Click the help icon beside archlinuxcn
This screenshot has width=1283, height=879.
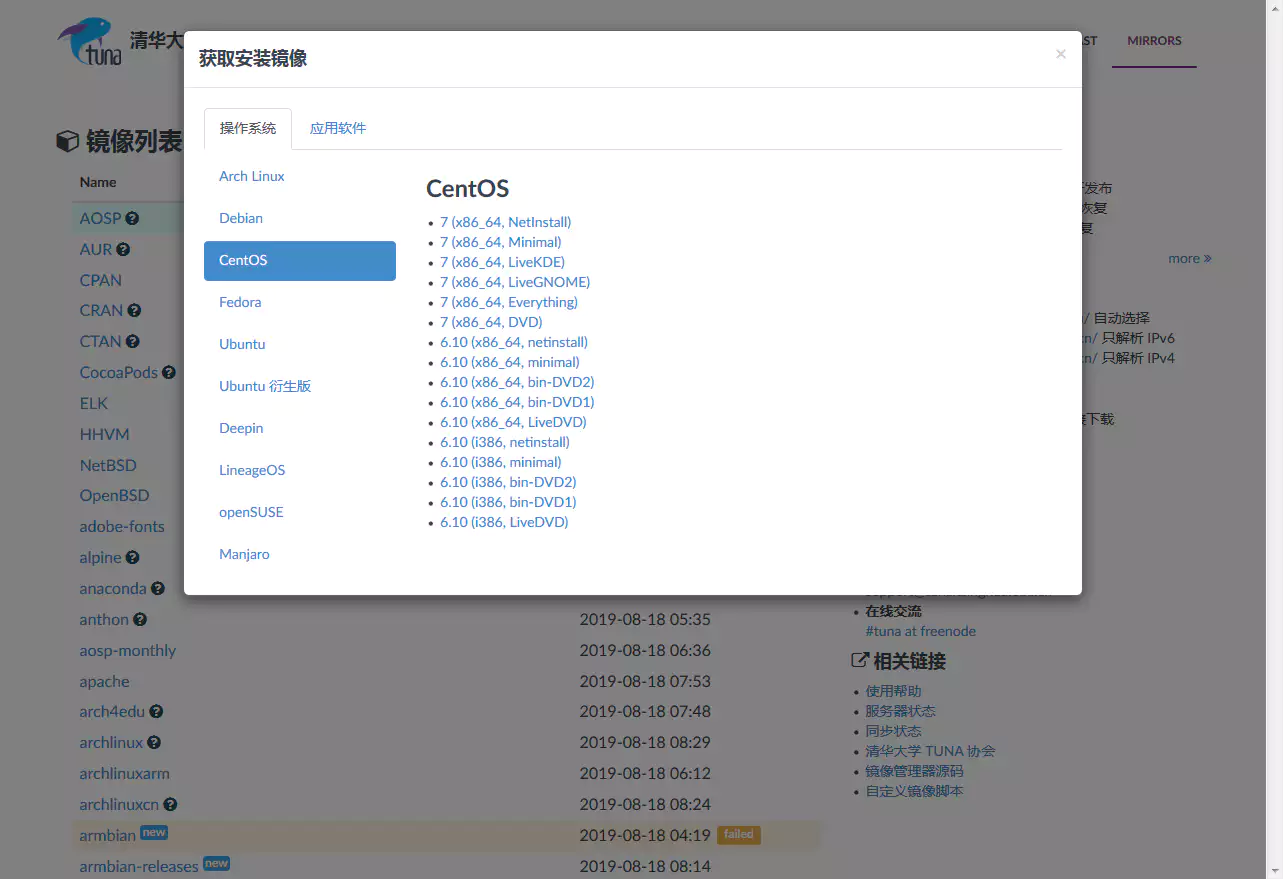click(169, 804)
